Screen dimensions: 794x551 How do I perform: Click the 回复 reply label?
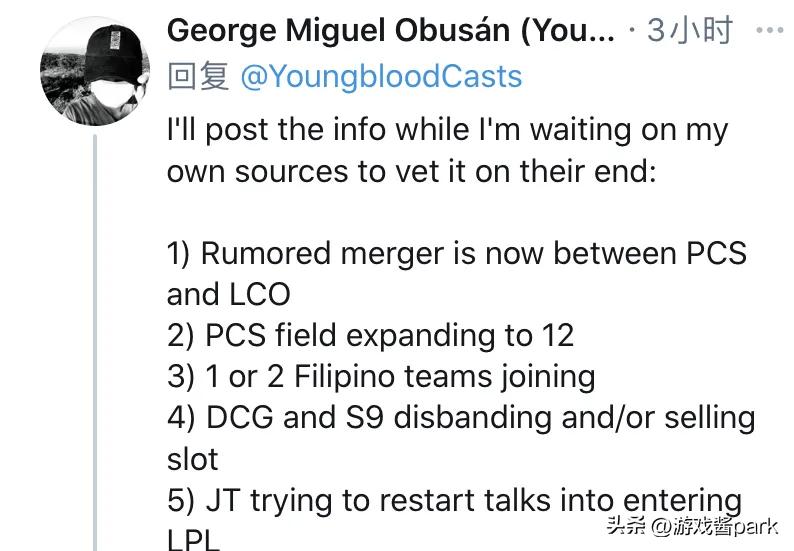pyautogui.click(x=198, y=76)
